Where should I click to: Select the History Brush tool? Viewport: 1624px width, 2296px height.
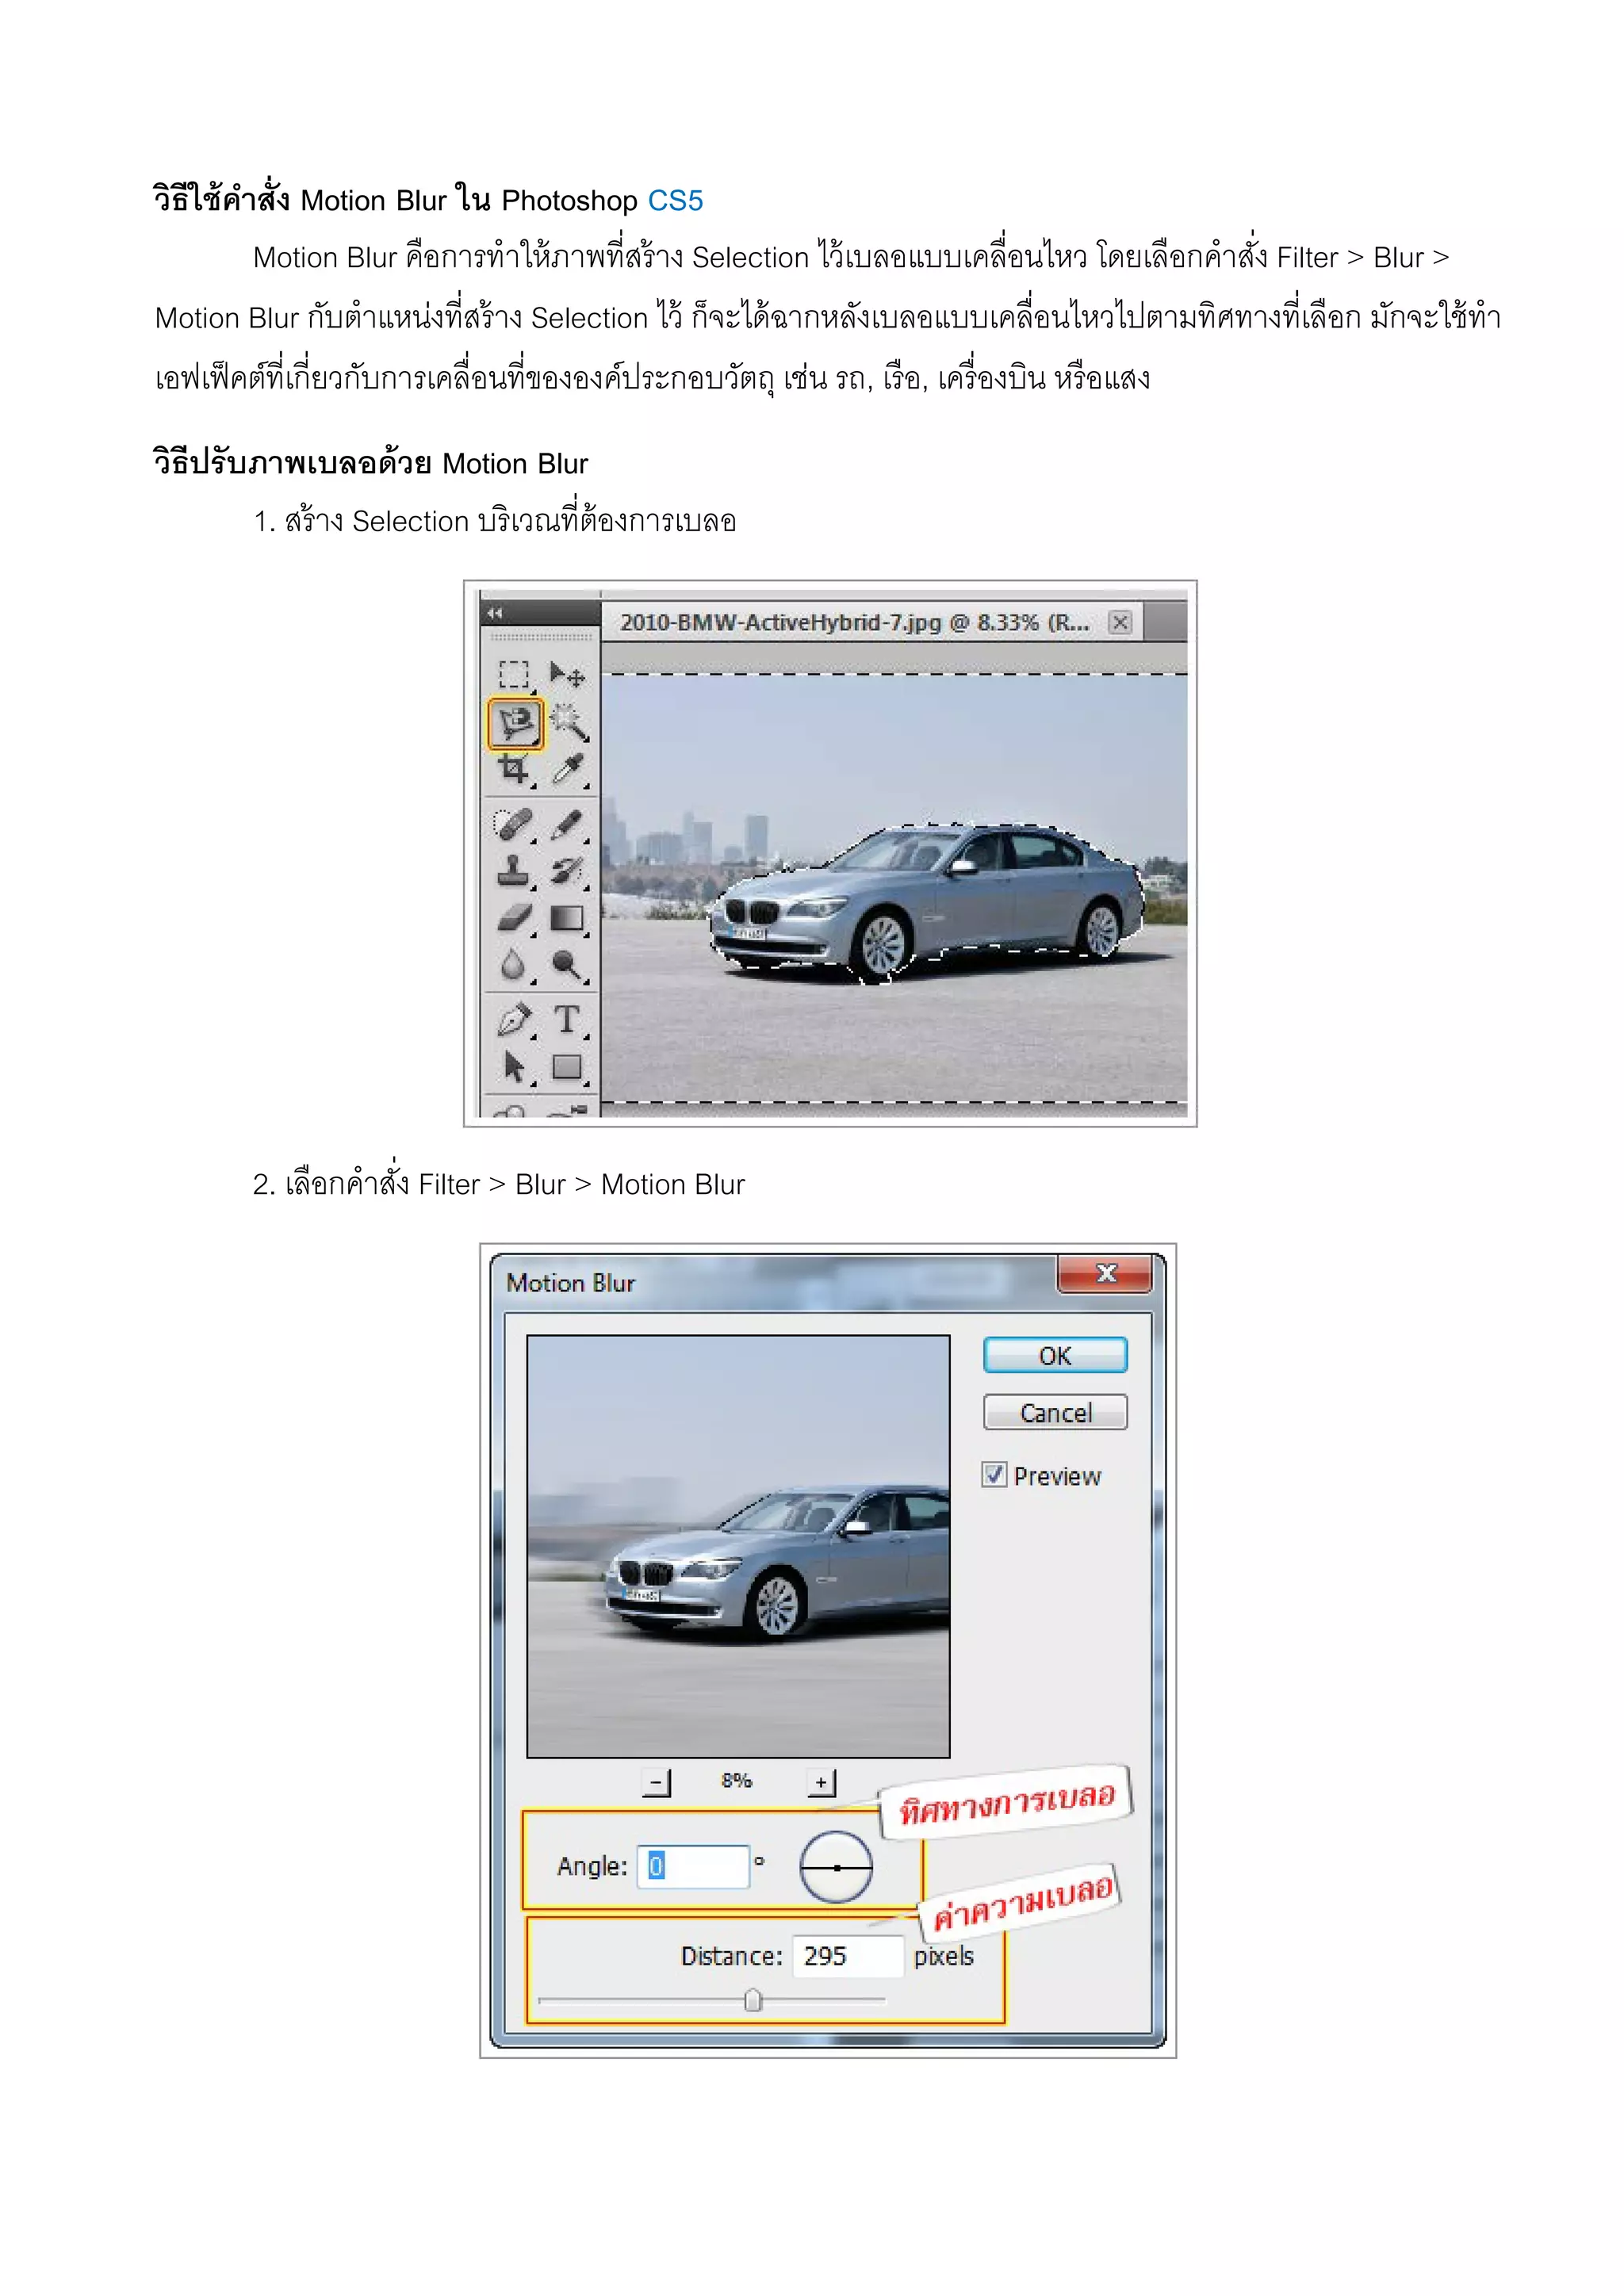pos(567,871)
